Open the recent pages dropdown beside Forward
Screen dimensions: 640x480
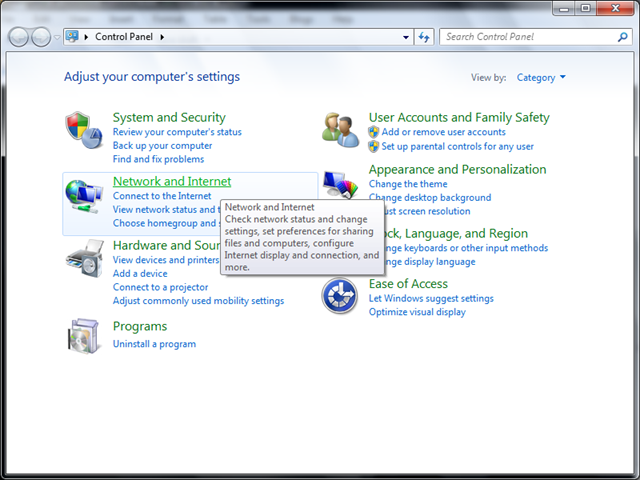(57, 37)
